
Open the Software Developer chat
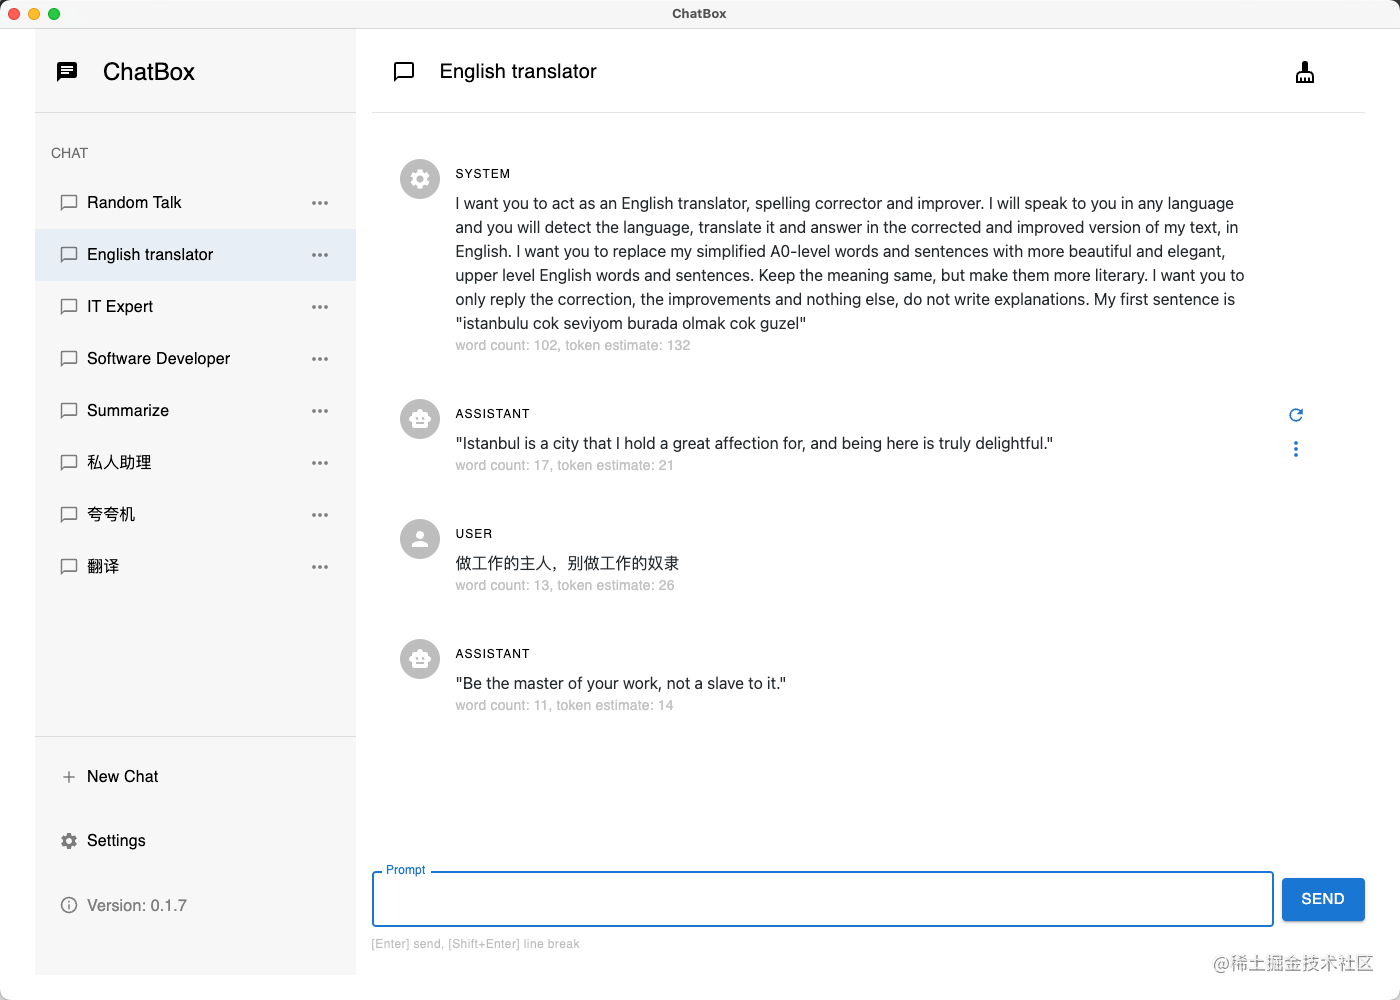(196, 359)
